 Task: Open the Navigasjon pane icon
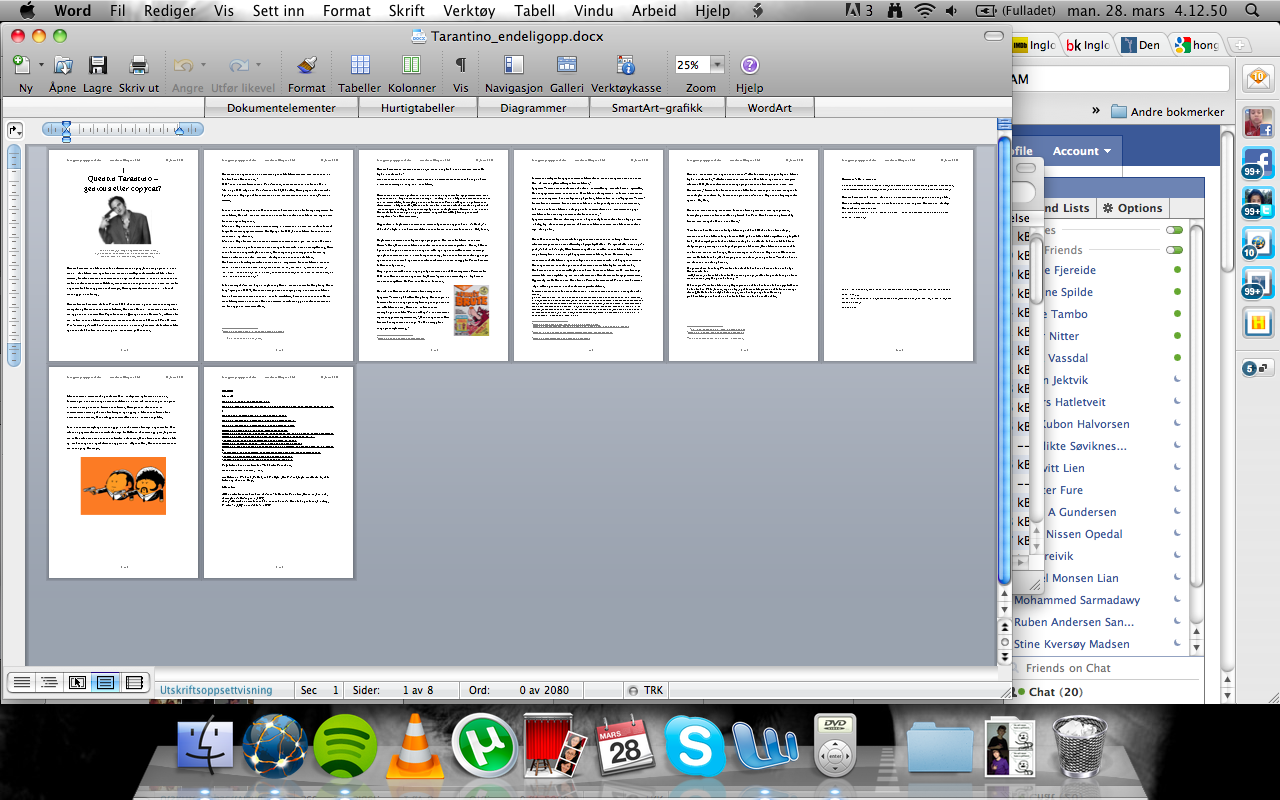coord(514,65)
